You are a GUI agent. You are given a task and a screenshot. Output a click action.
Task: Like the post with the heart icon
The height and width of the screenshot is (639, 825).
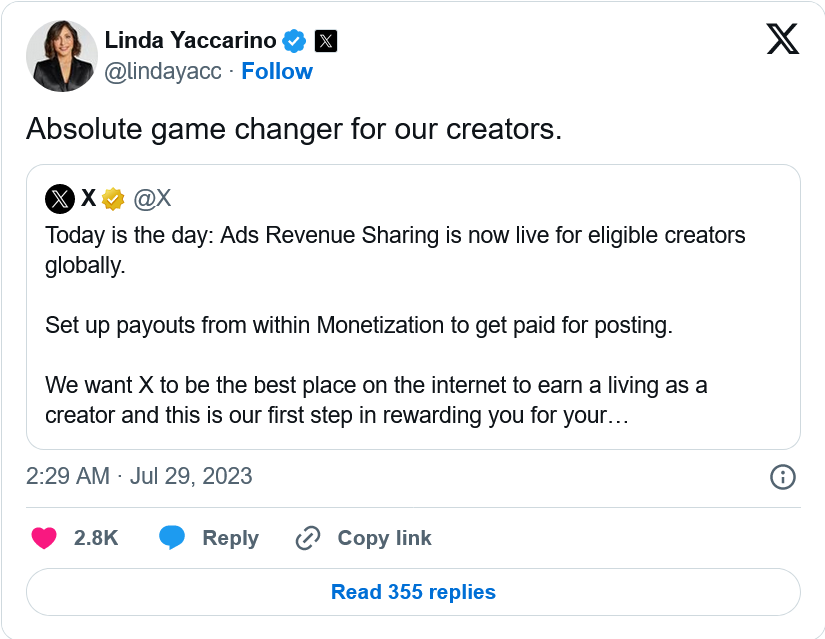44,538
